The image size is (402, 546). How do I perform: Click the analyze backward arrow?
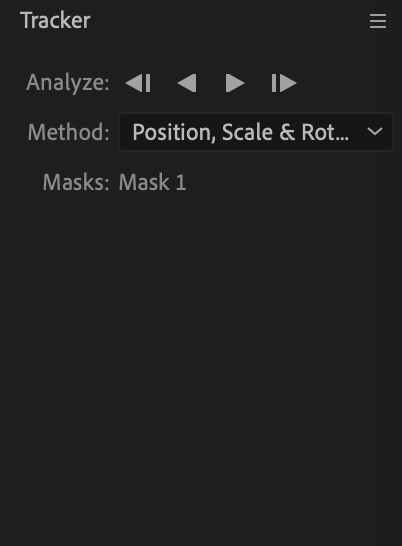(187, 83)
